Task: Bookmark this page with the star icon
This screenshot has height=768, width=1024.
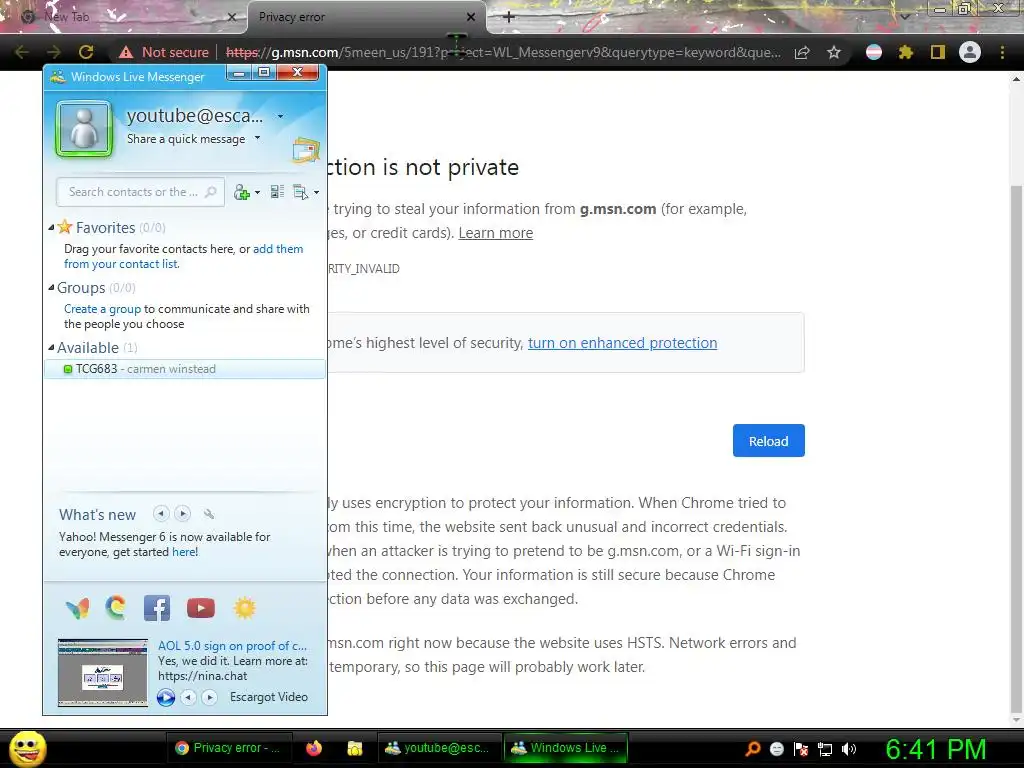Action: [834, 52]
